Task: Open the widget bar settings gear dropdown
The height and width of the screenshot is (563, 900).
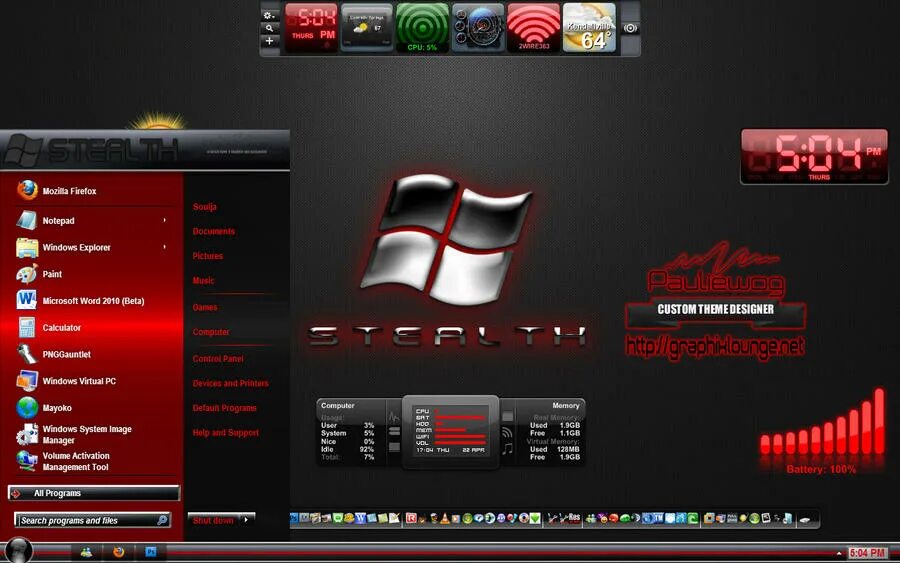Action: click(269, 15)
